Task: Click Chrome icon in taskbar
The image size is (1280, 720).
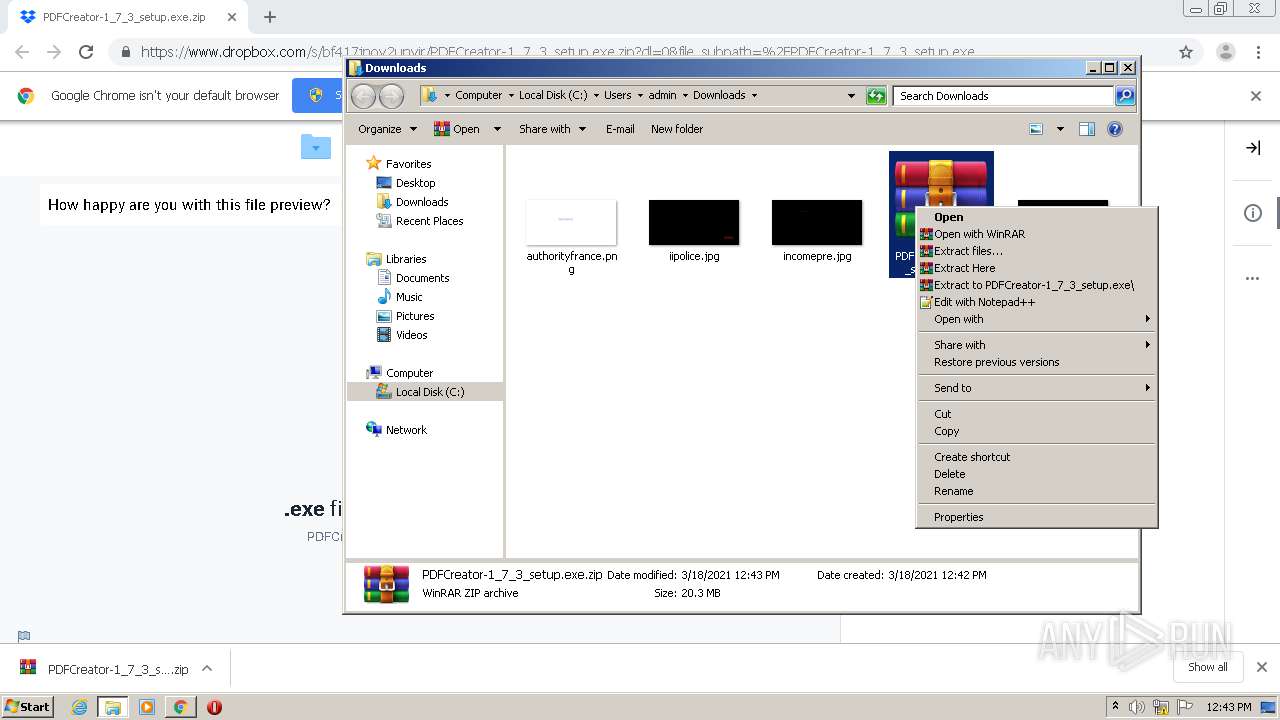Action: [180, 707]
